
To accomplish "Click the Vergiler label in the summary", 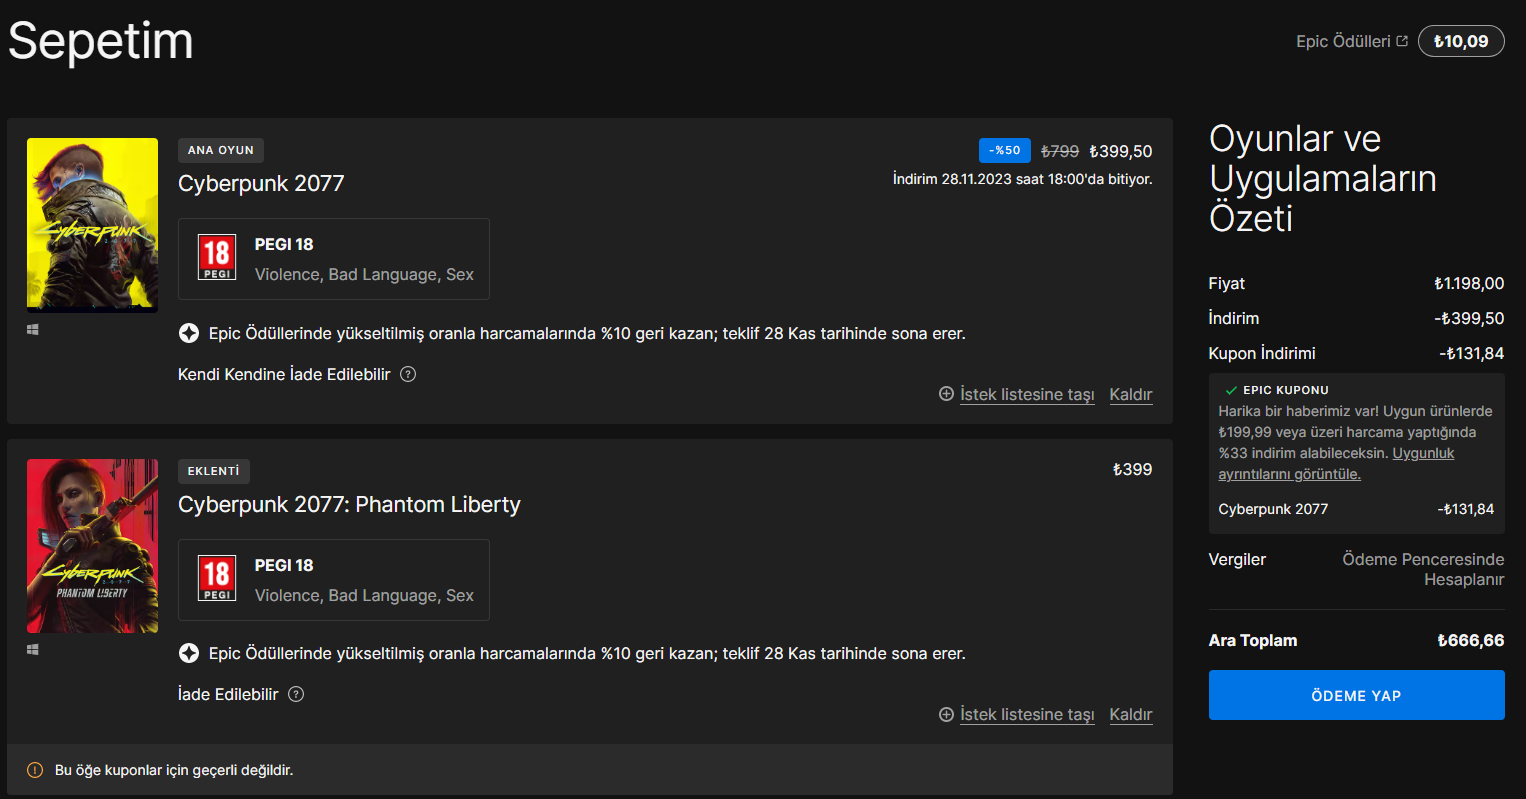I will click(1237, 559).
